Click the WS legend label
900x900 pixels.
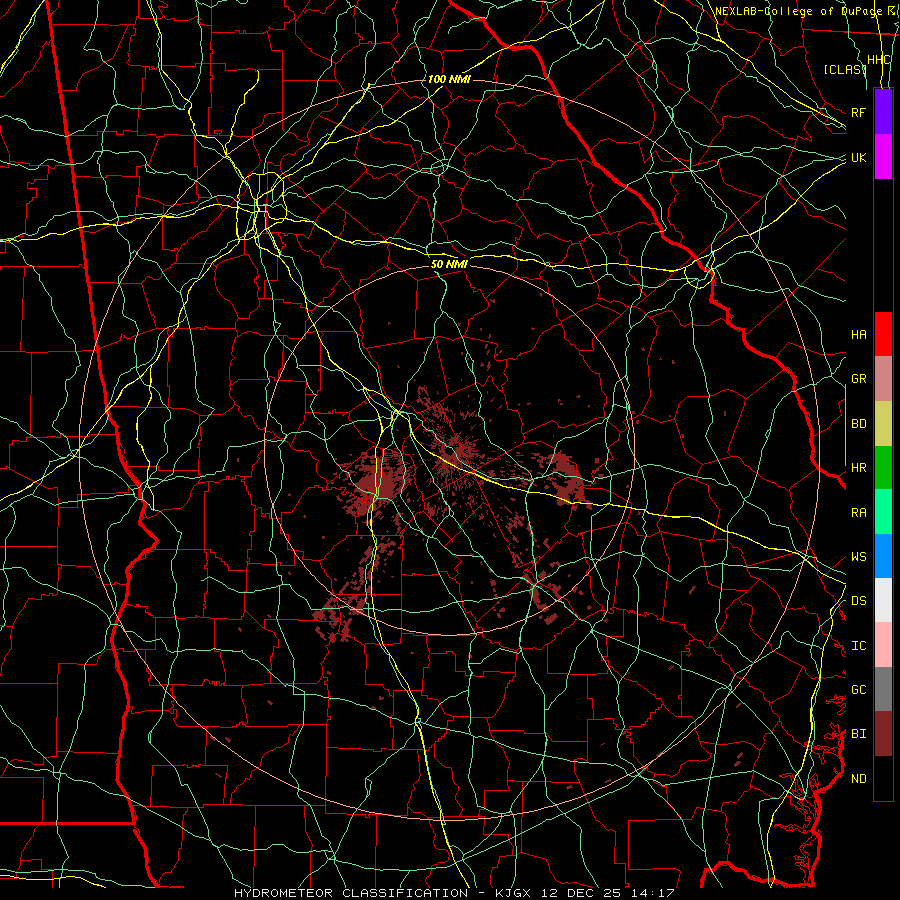(x=858, y=557)
